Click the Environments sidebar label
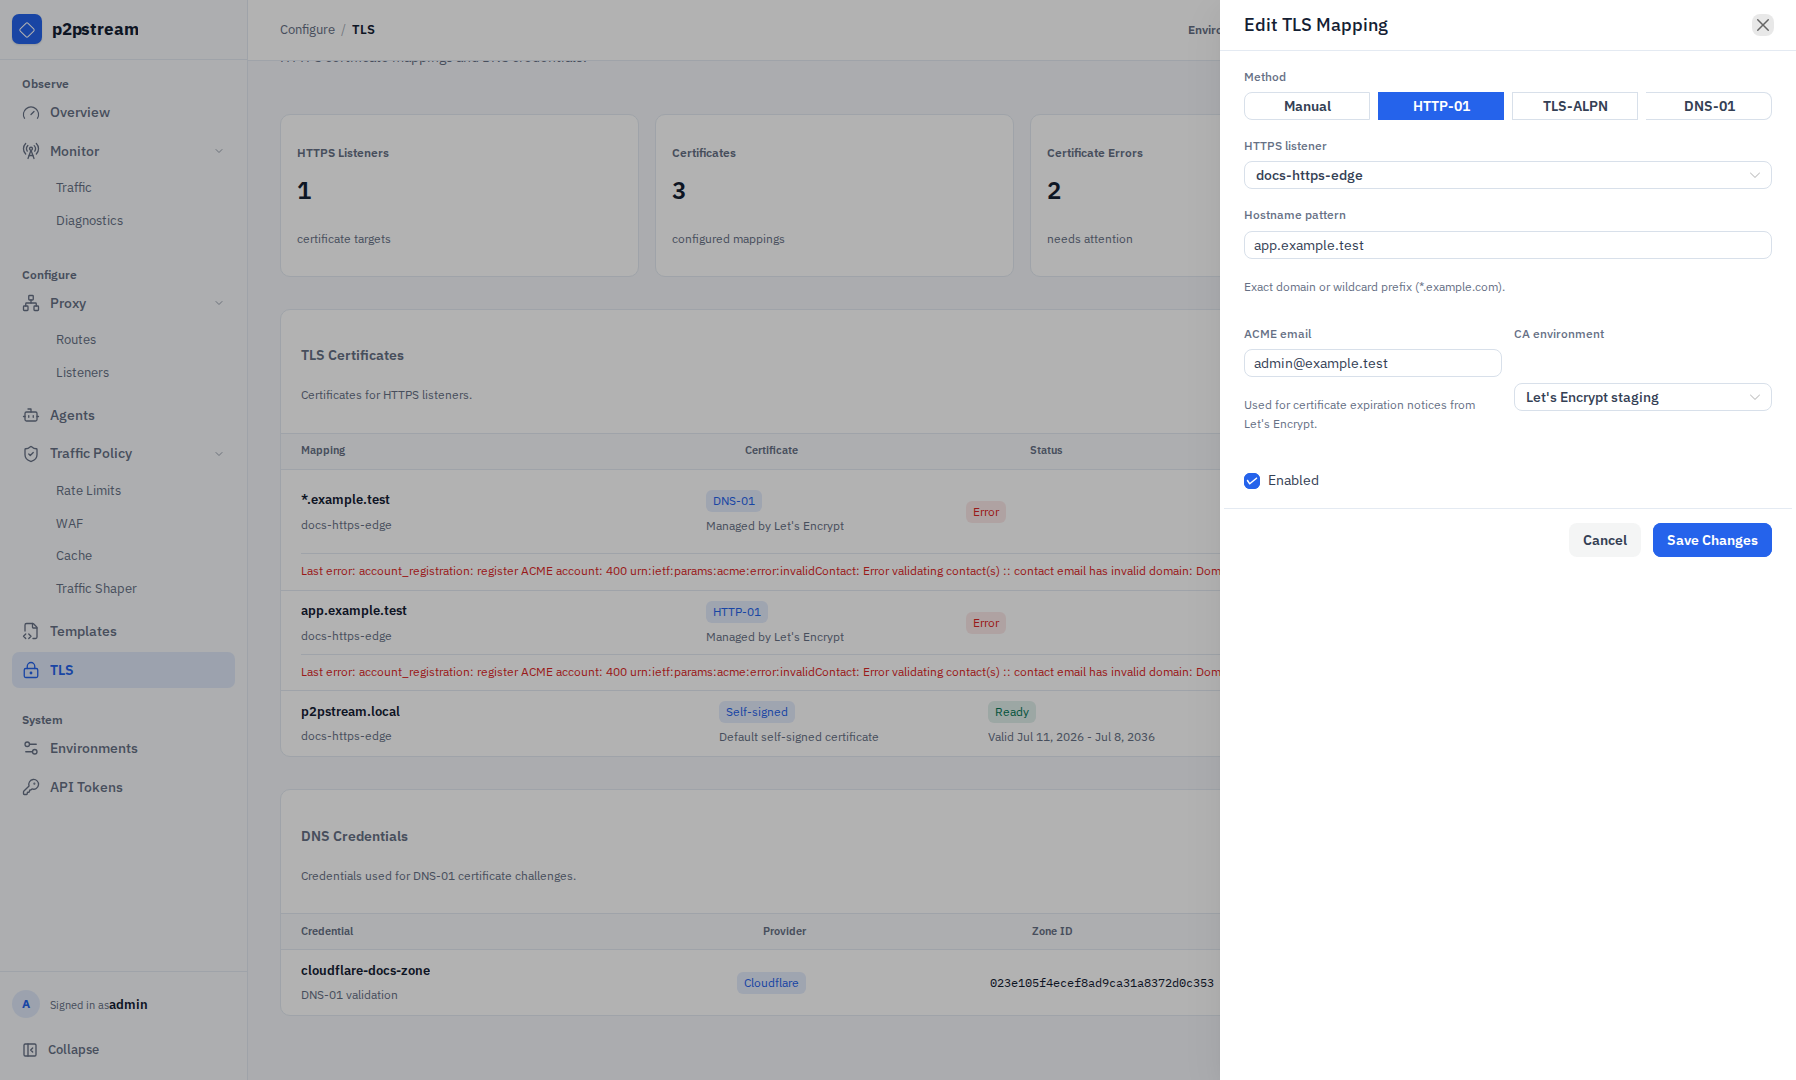 click(x=94, y=748)
